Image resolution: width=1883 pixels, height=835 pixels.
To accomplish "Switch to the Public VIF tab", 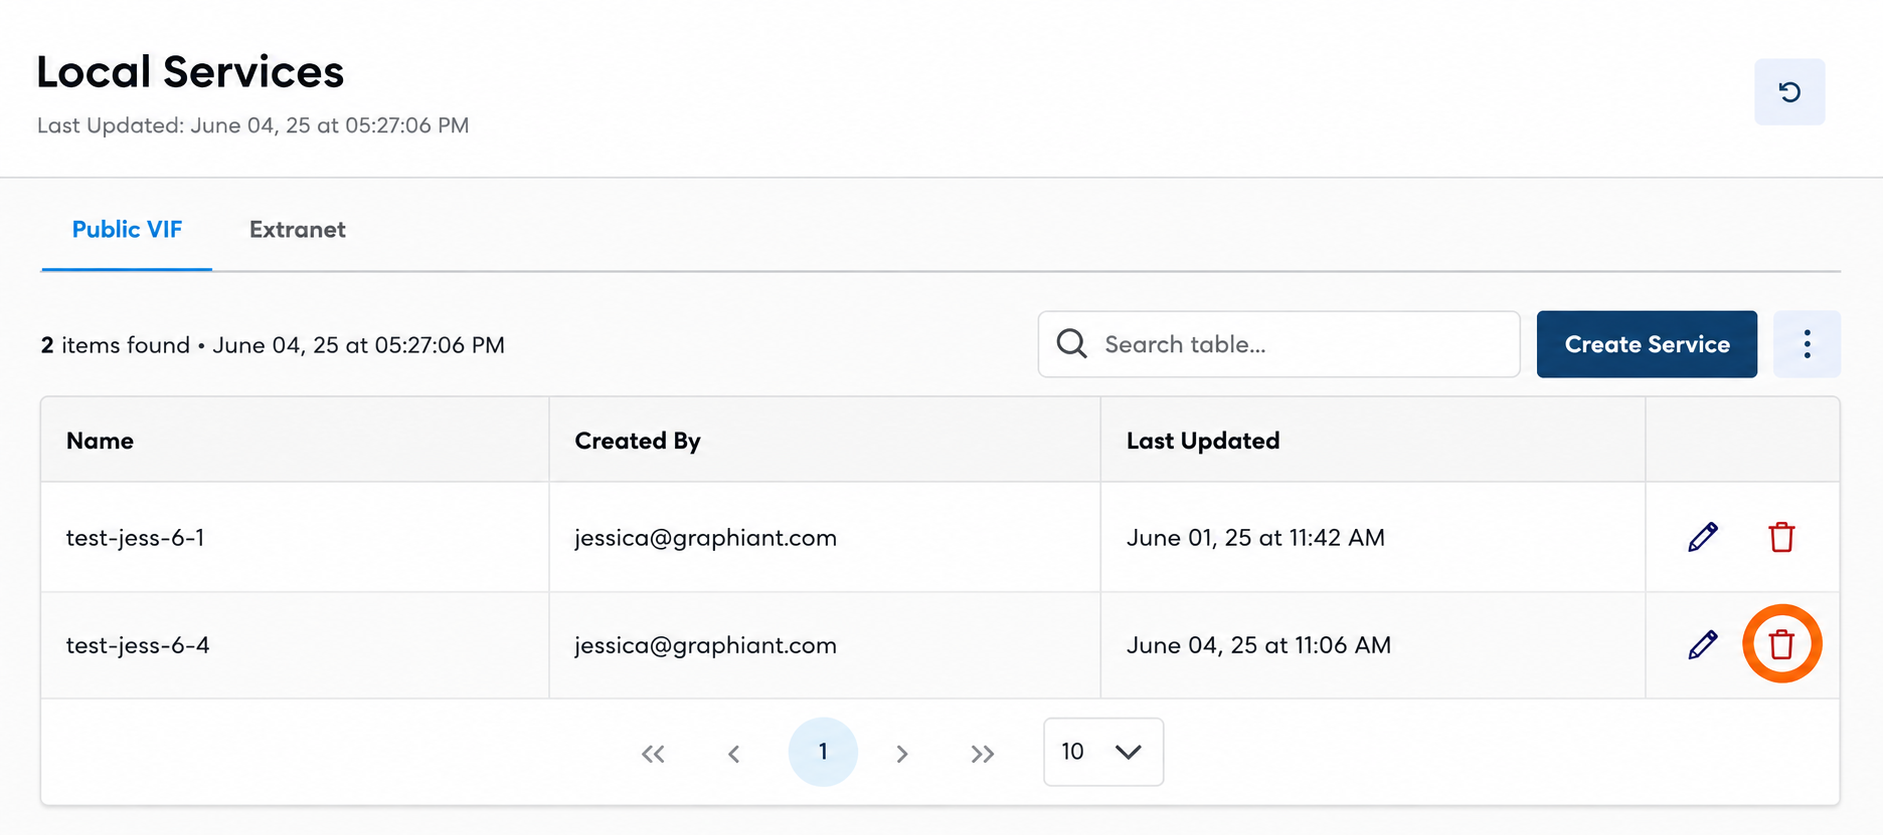I will click(127, 229).
